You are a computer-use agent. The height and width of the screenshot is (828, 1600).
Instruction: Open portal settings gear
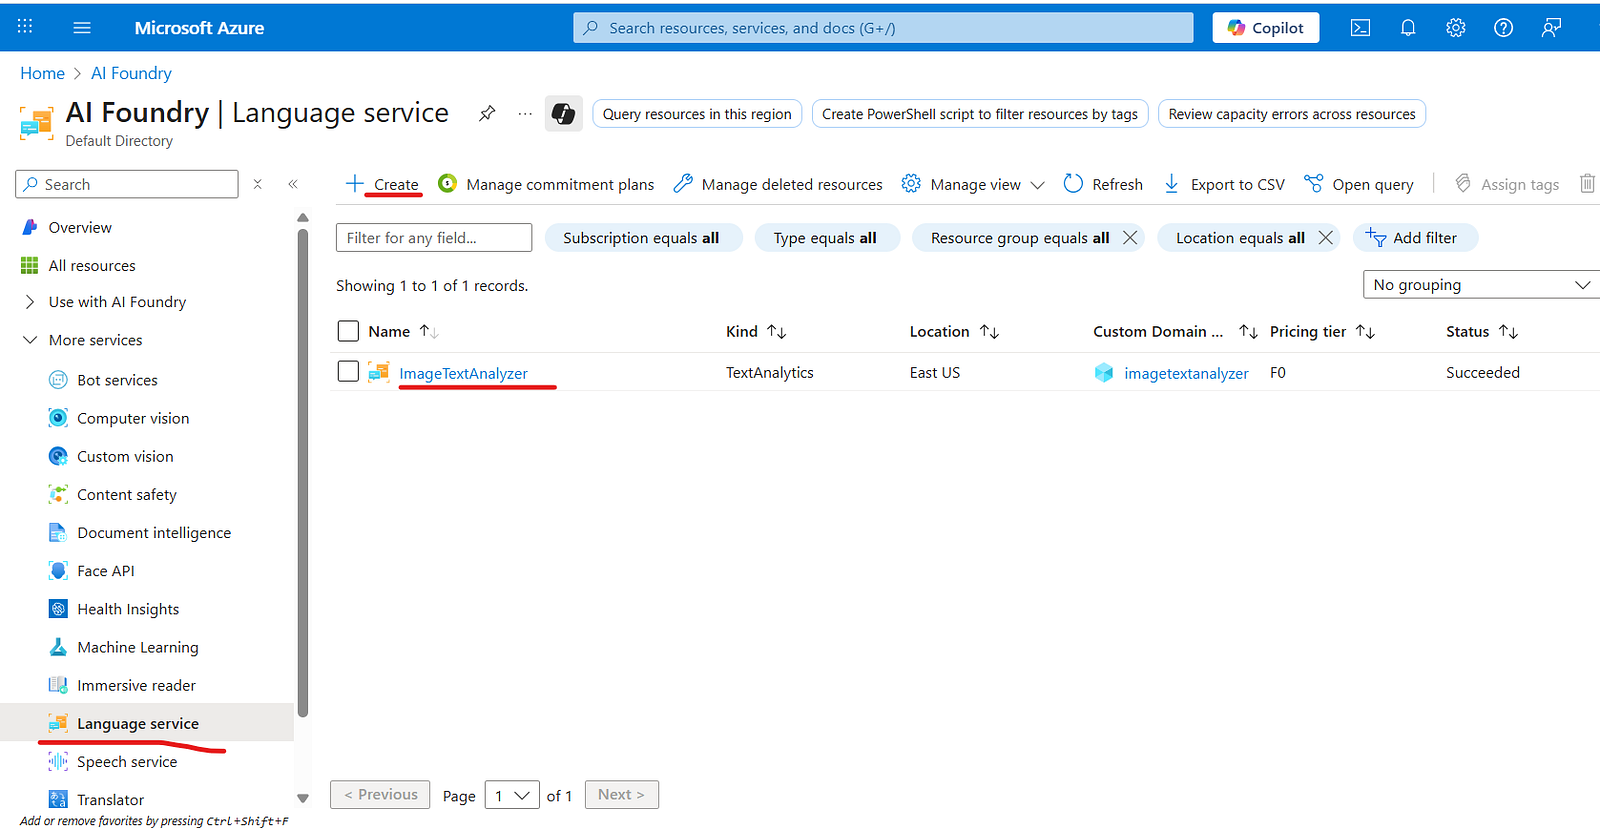tap(1456, 28)
